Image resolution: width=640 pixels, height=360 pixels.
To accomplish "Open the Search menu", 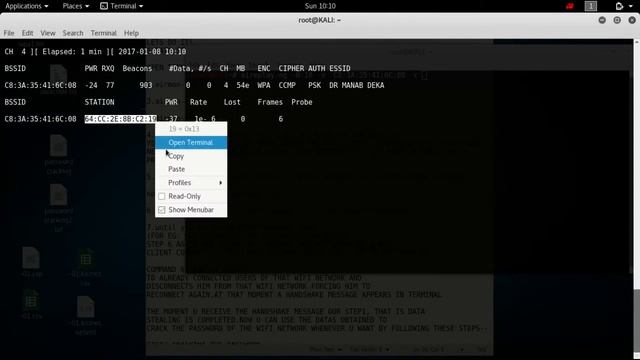I will click(73, 33).
